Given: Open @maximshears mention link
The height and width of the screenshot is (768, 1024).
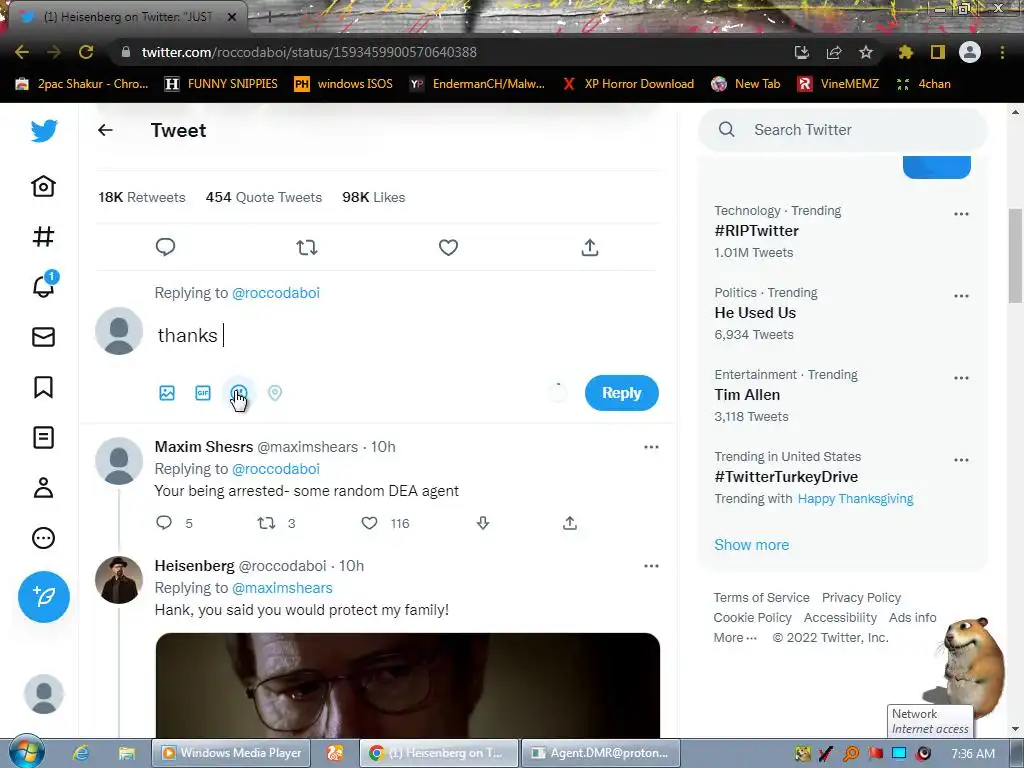Looking at the screenshot, I should click(283, 588).
